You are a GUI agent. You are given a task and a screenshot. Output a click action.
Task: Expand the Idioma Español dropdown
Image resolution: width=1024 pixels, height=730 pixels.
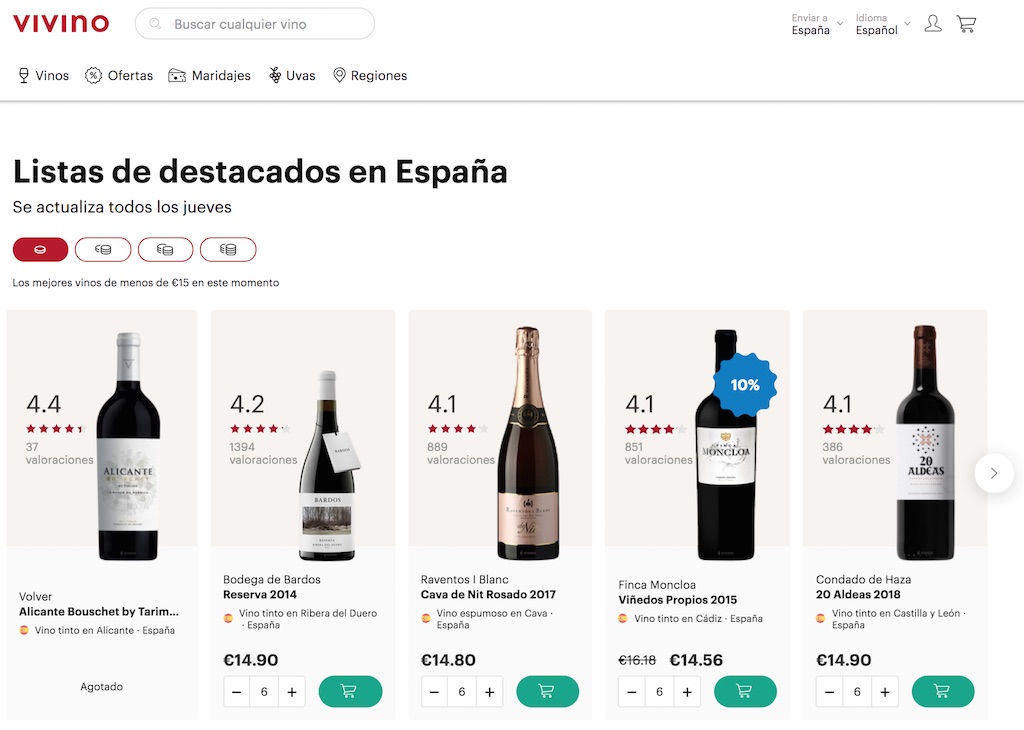tap(882, 24)
